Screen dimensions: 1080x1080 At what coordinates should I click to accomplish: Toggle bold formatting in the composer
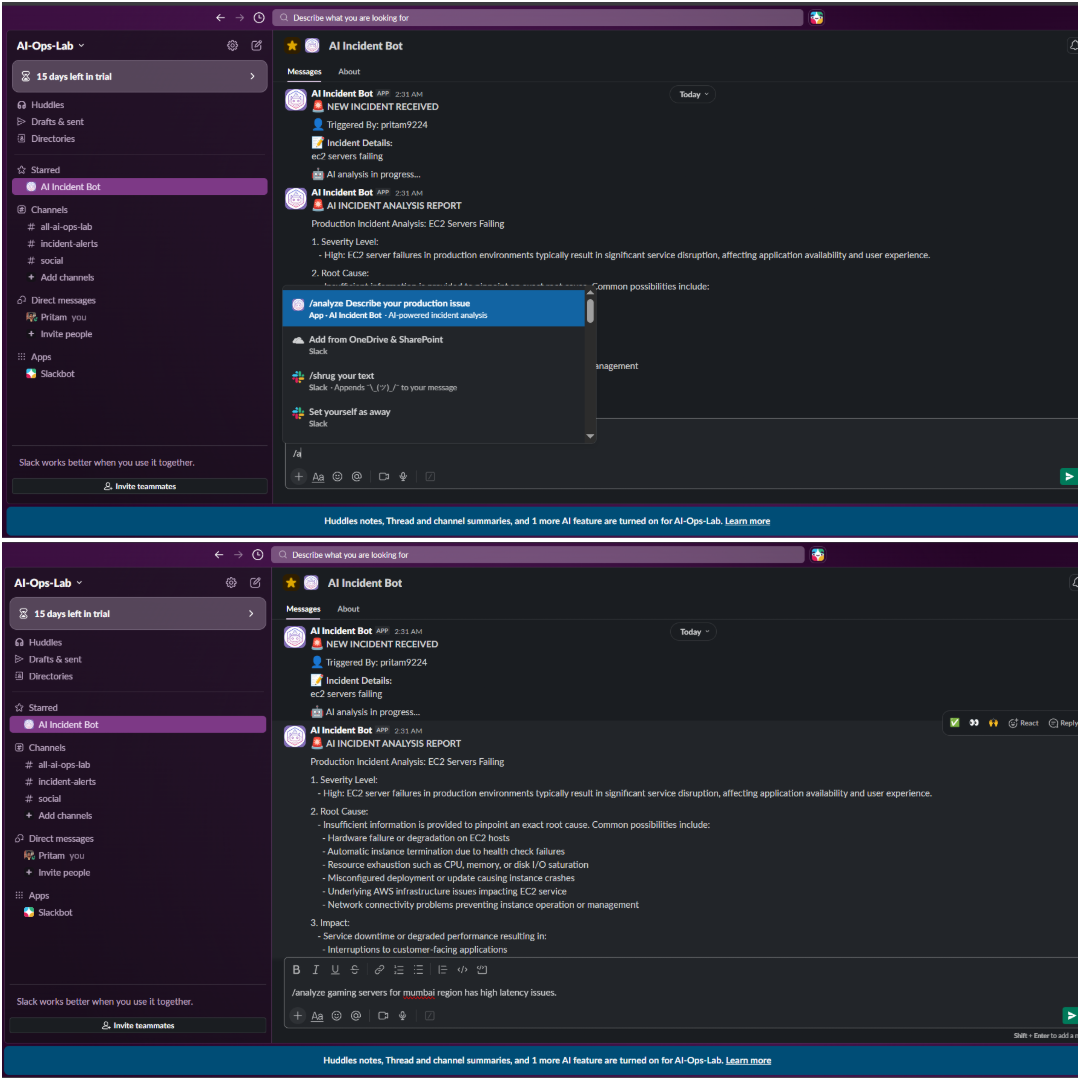click(x=296, y=969)
